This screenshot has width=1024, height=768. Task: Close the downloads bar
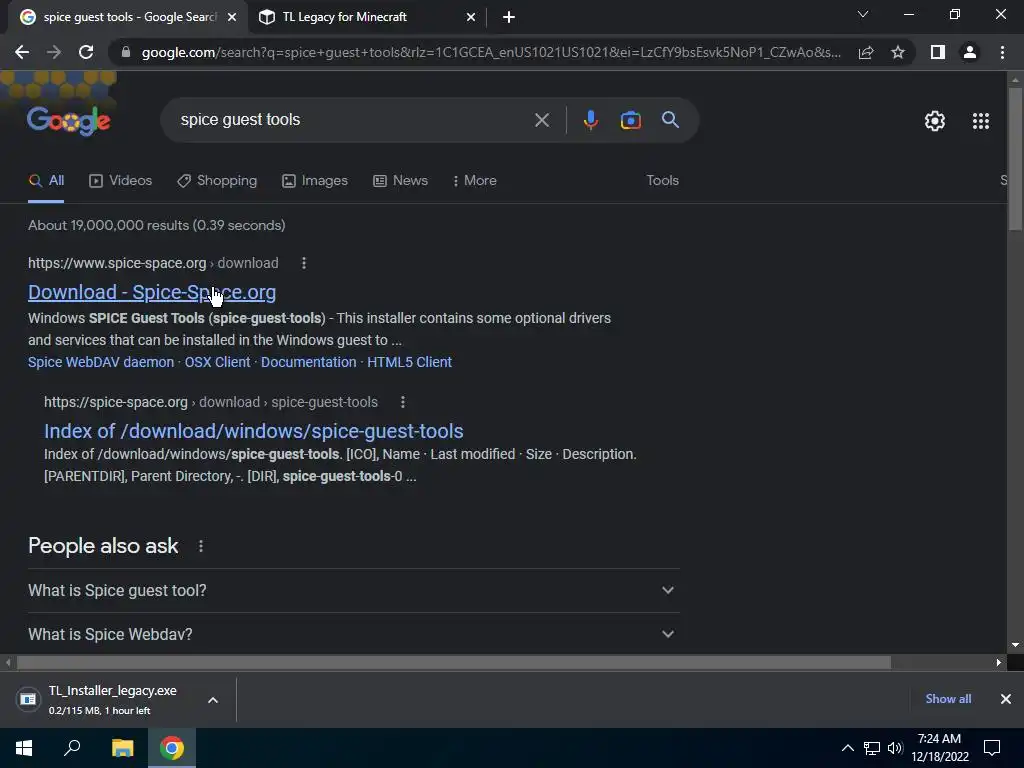coord(1006,699)
